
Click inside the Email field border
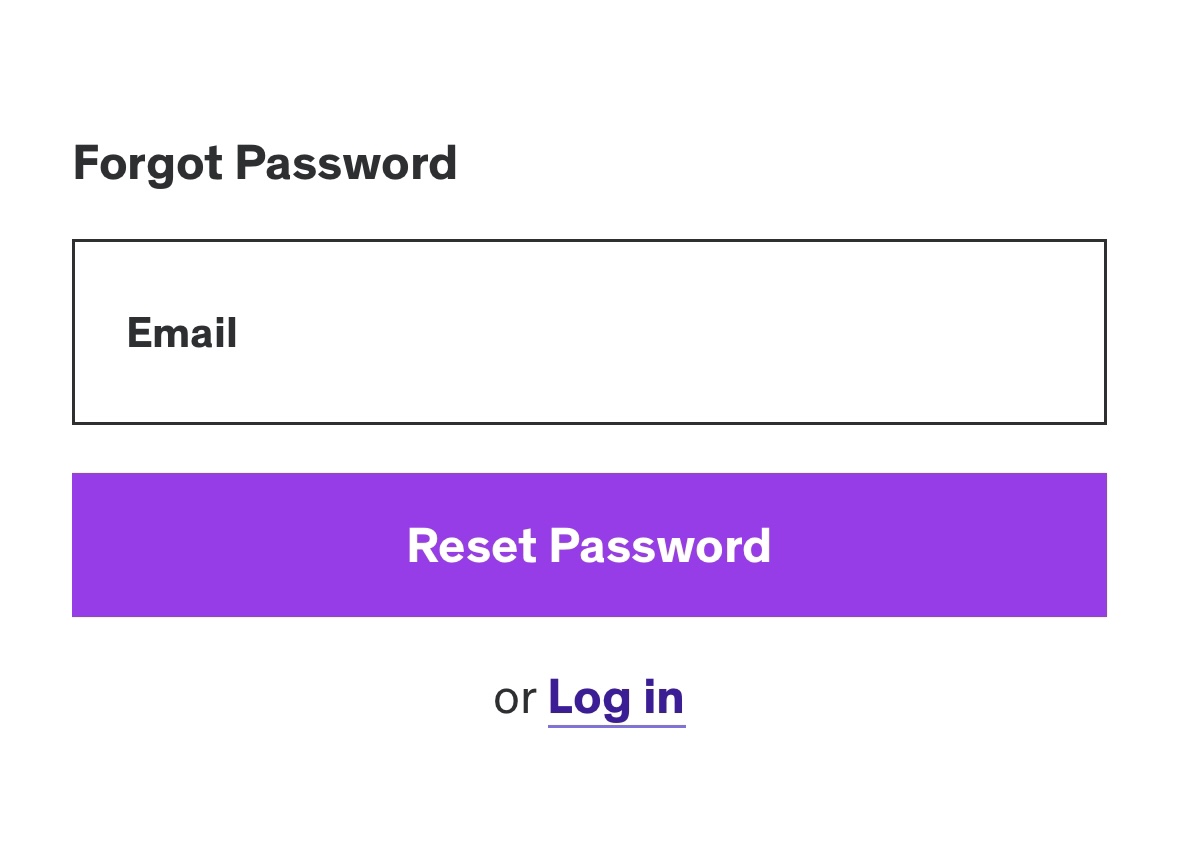tap(589, 331)
